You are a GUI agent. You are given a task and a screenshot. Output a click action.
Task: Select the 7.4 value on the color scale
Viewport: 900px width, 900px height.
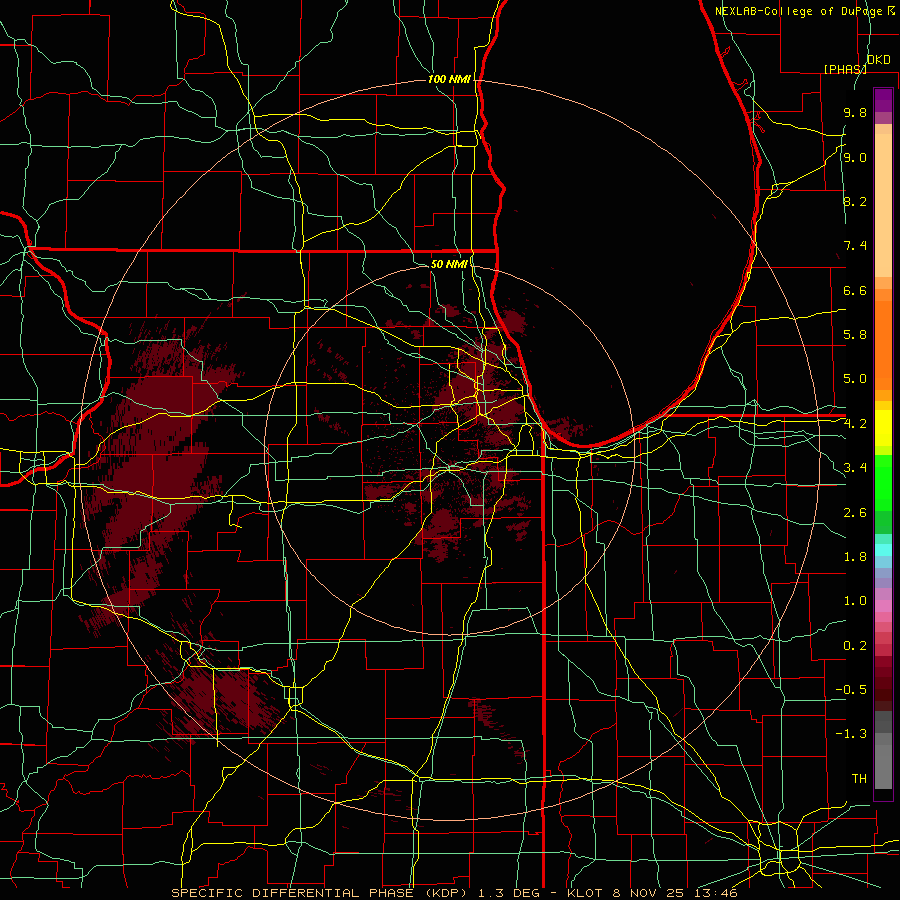855,246
